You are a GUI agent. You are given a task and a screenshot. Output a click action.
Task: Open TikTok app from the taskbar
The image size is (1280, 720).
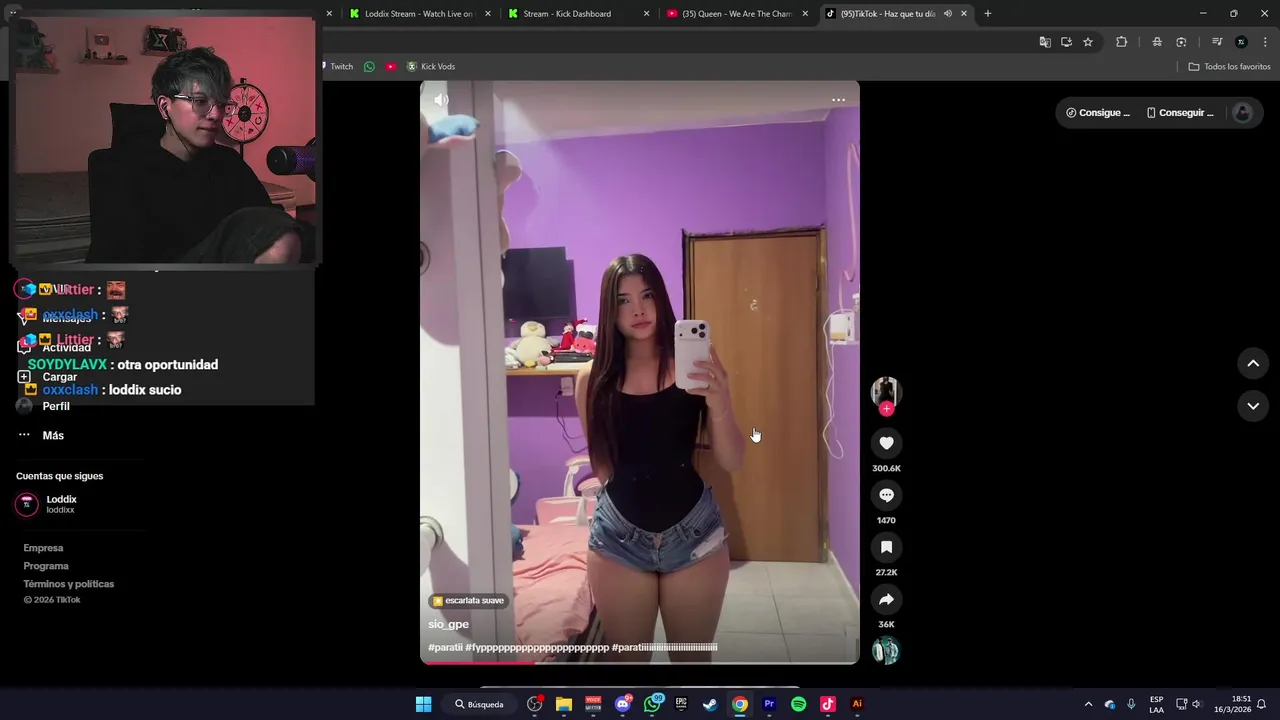coord(827,704)
